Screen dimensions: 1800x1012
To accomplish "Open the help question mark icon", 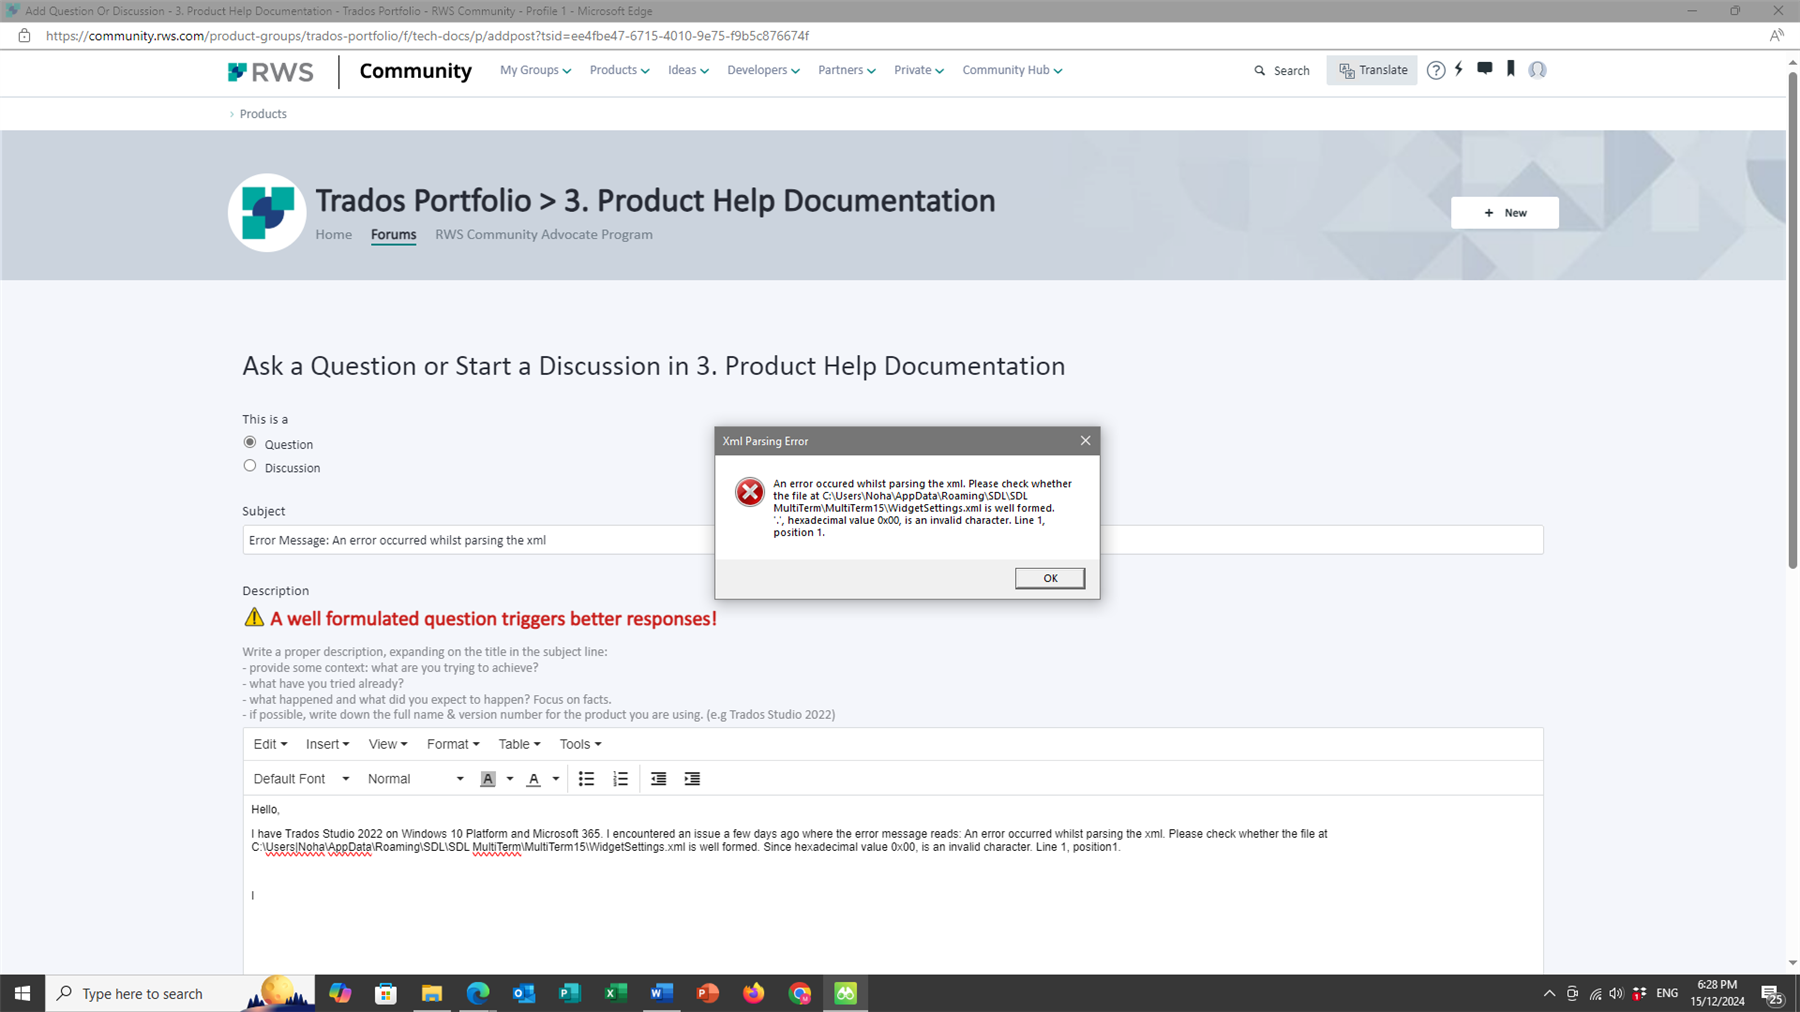I will [1435, 70].
